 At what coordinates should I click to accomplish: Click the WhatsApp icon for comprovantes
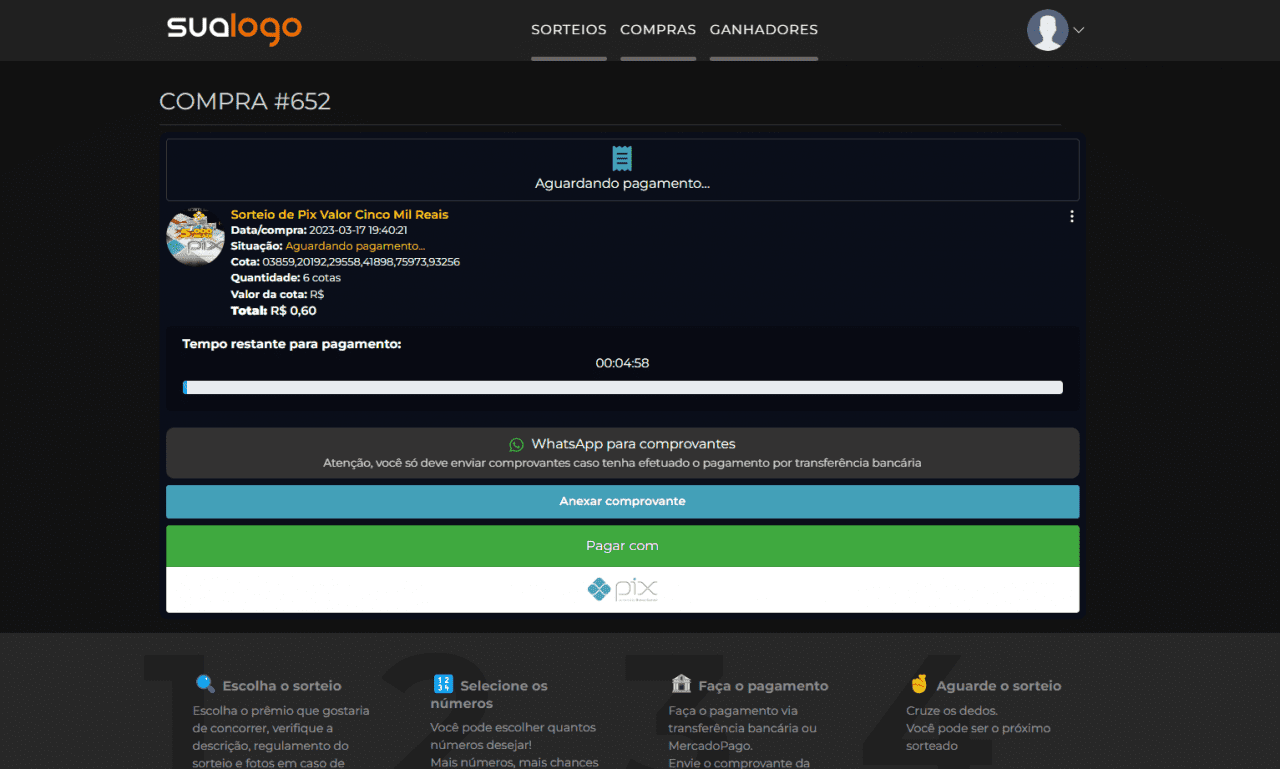[x=516, y=444]
